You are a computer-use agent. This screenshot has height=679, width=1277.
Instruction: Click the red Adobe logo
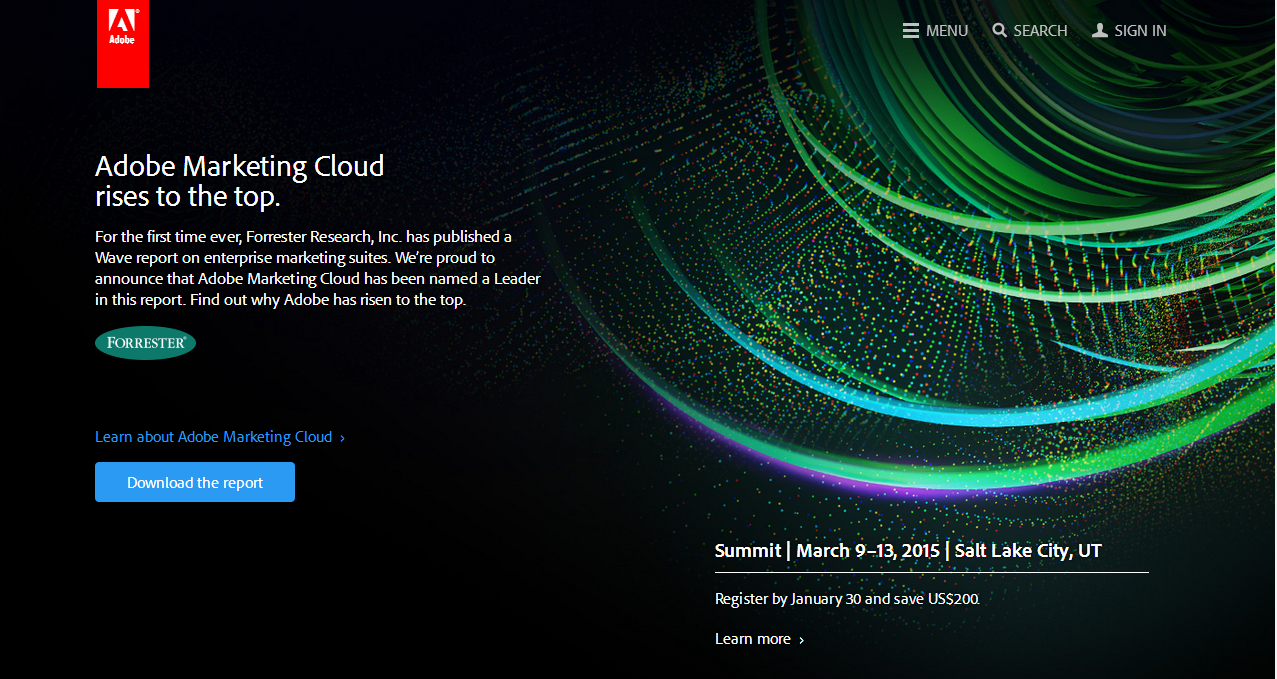(123, 44)
